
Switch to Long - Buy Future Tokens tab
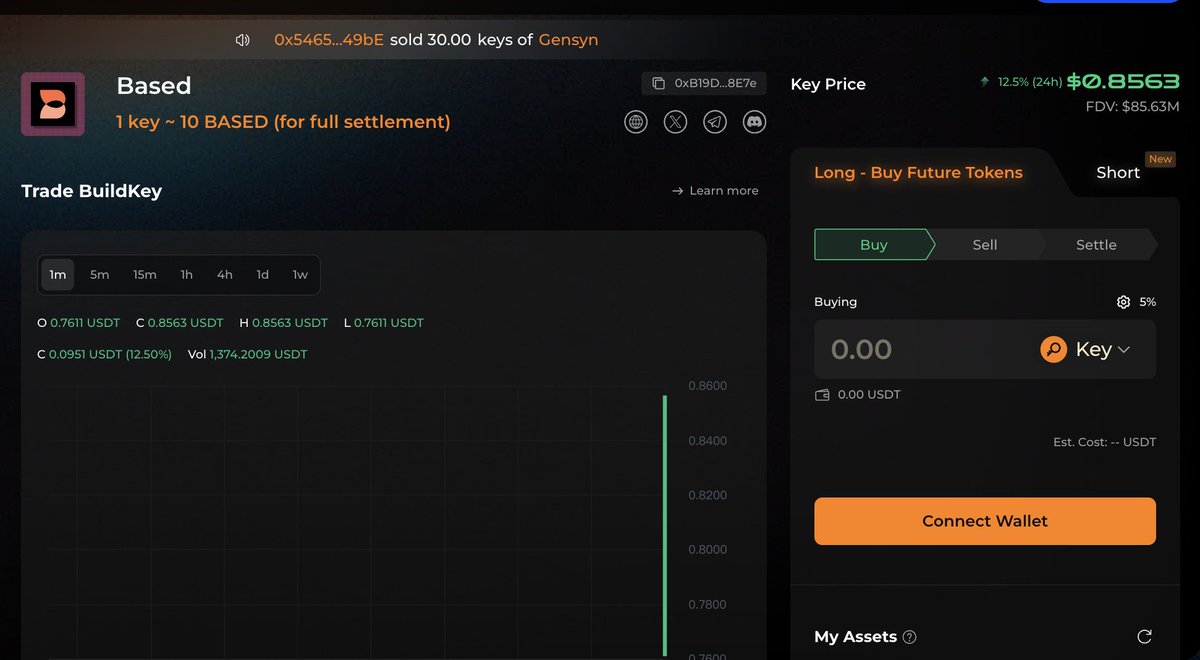click(918, 173)
